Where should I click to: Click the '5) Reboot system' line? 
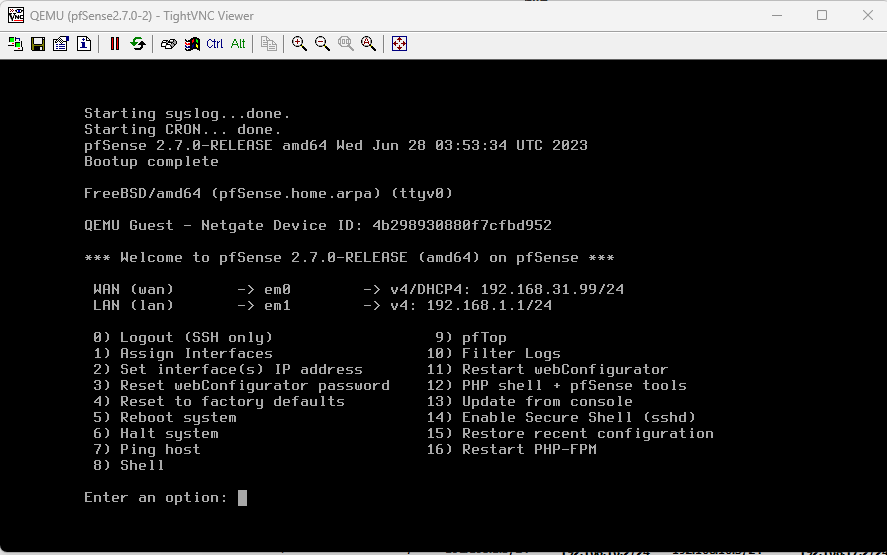click(x=165, y=418)
